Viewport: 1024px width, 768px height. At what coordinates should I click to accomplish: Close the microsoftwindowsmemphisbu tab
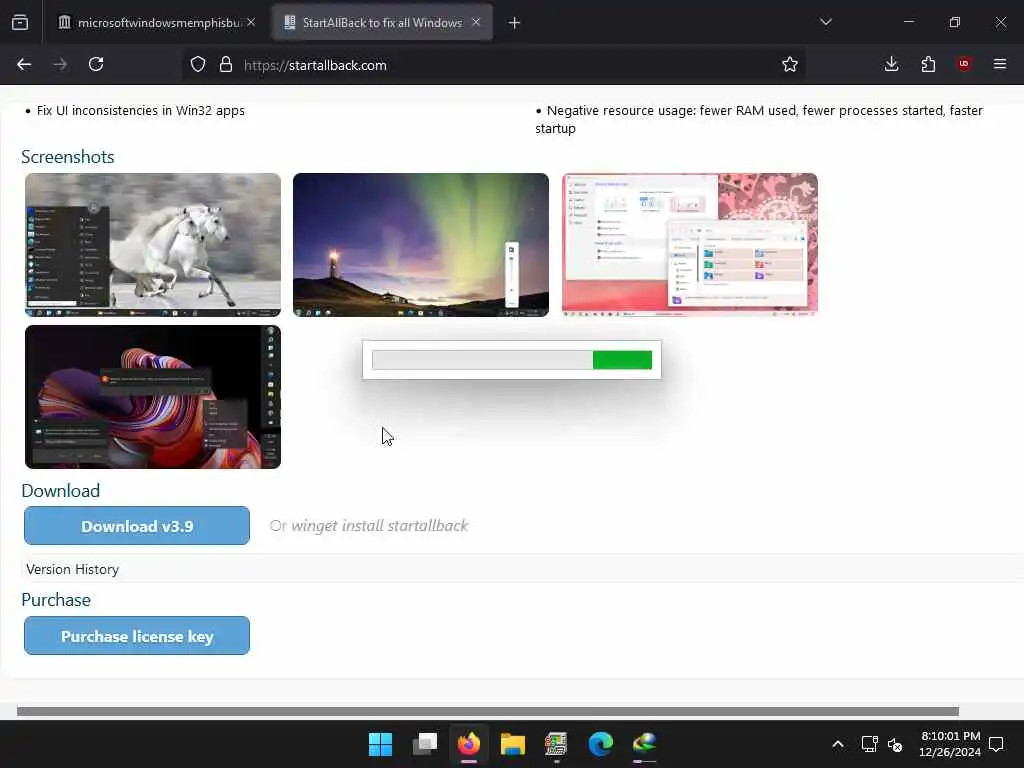[251, 22]
